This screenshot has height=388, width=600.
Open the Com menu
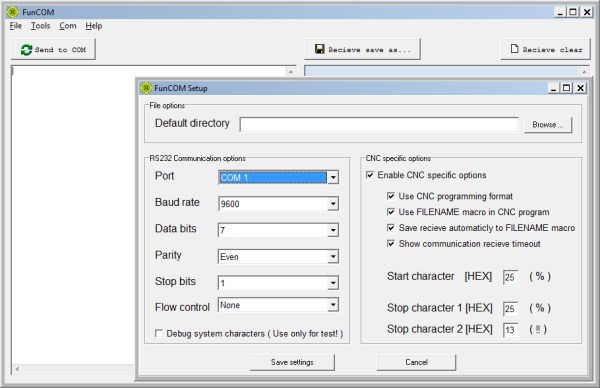68,26
